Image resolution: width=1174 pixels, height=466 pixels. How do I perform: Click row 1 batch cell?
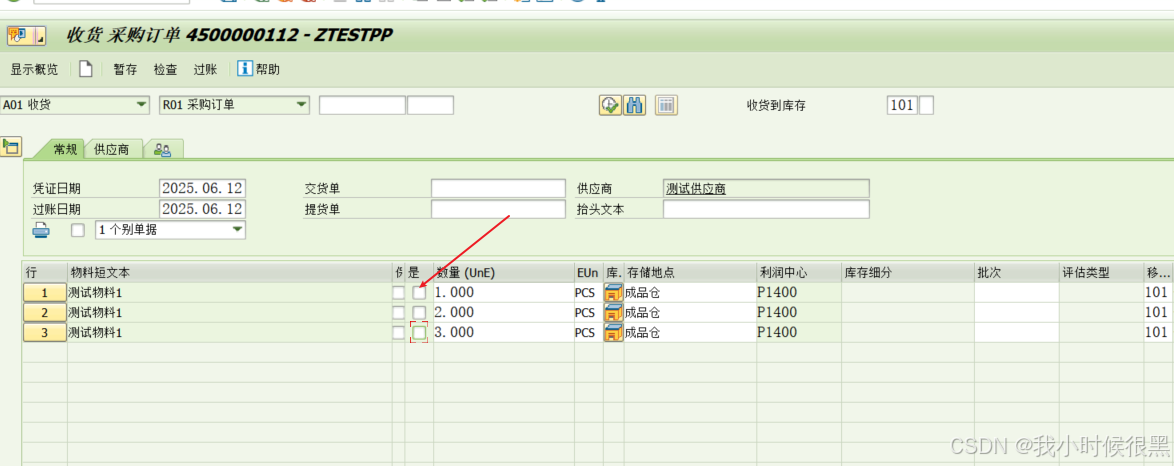point(1016,292)
